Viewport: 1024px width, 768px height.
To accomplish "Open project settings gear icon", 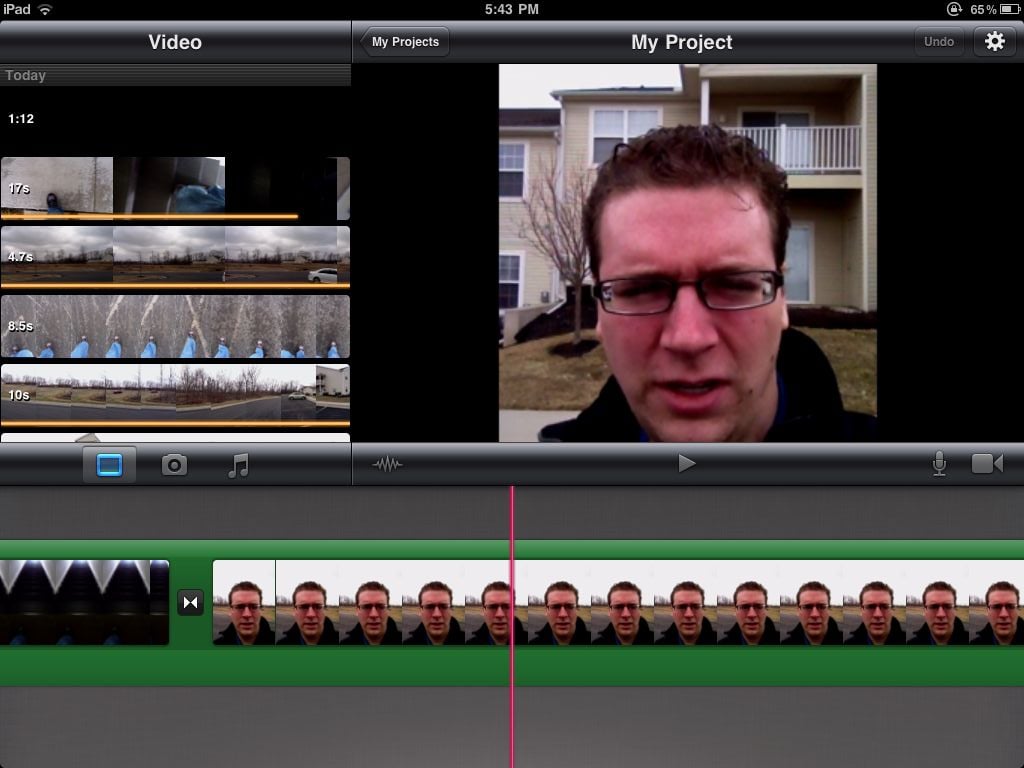I will click(994, 42).
